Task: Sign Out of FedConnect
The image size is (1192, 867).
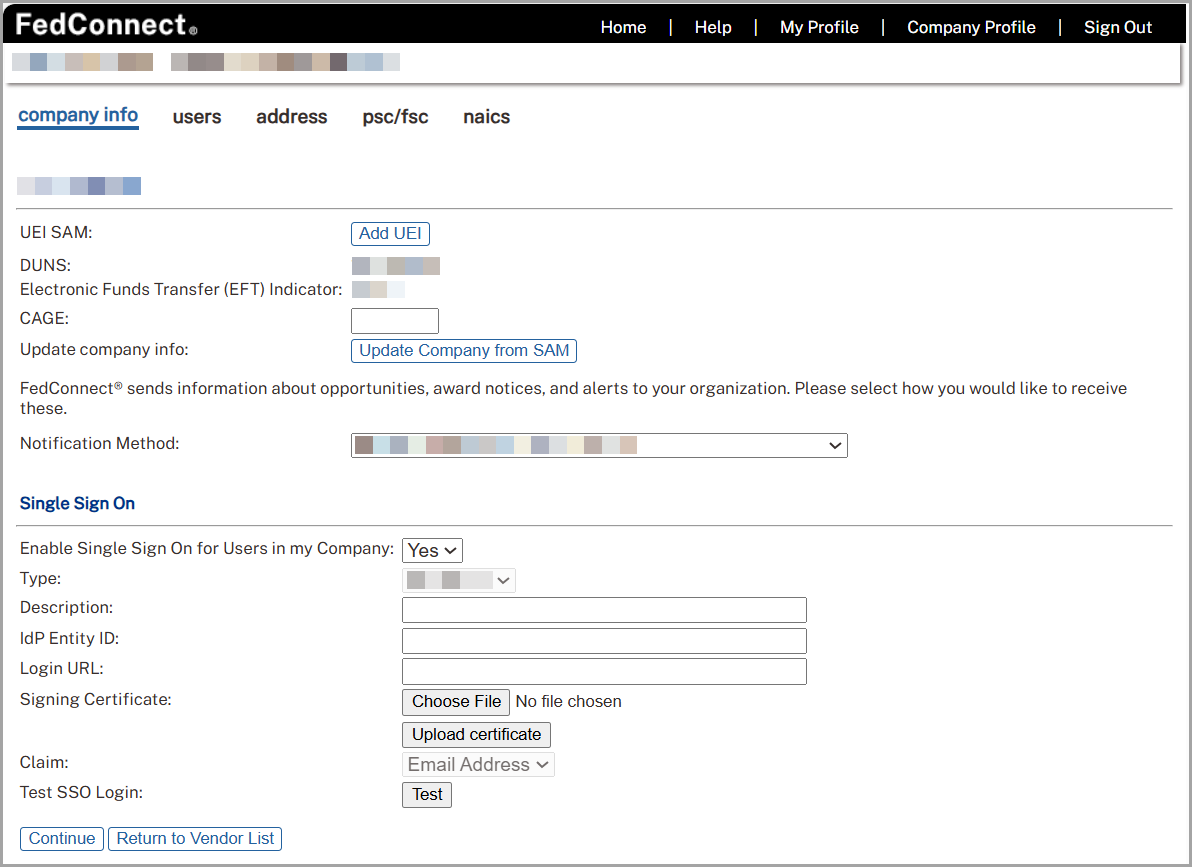Action: point(1118,27)
